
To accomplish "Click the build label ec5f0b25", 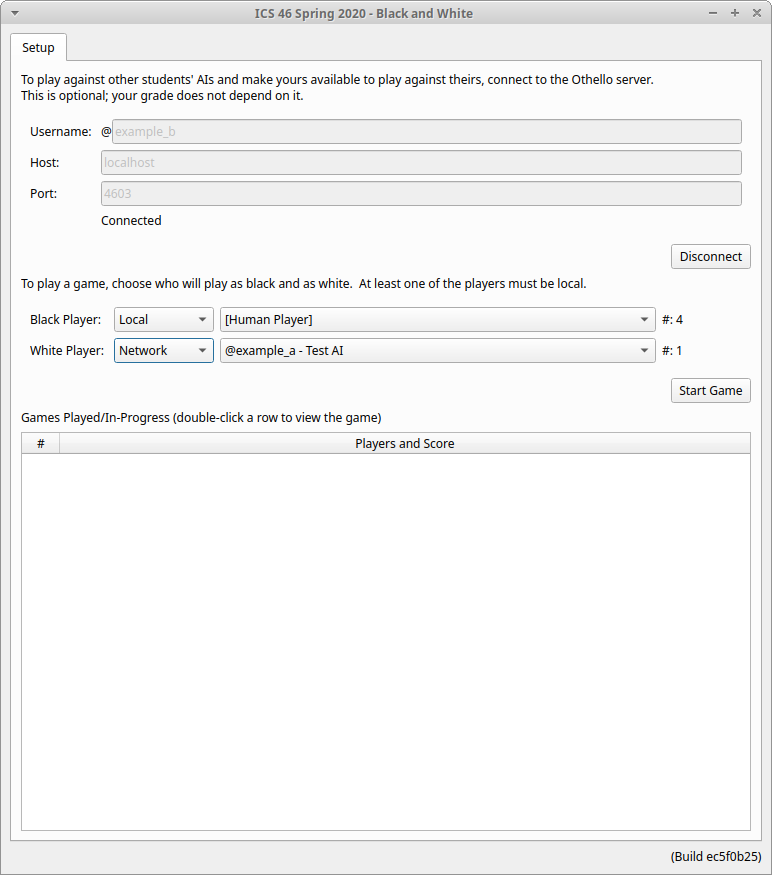I will click(716, 857).
